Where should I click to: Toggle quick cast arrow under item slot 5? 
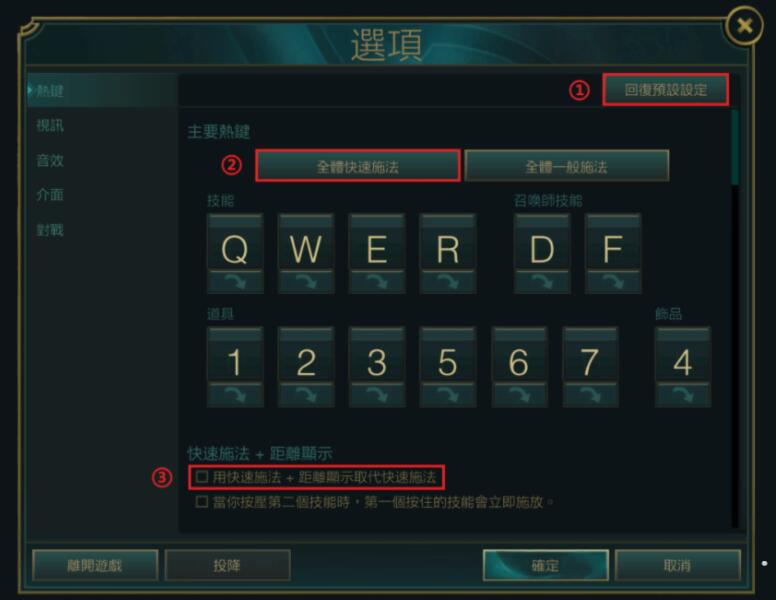pyautogui.click(x=448, y=395)
